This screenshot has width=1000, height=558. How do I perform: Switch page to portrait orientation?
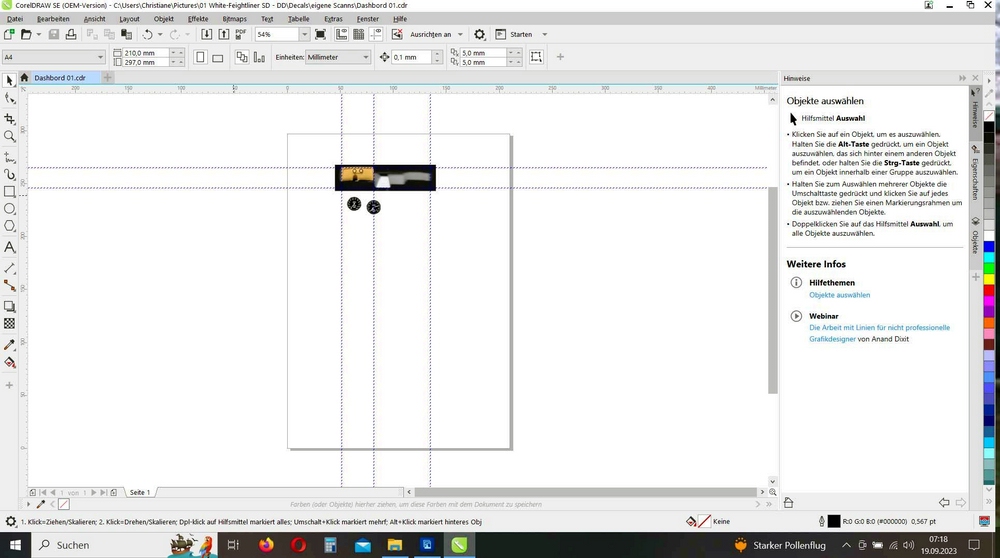coord(200,57)
